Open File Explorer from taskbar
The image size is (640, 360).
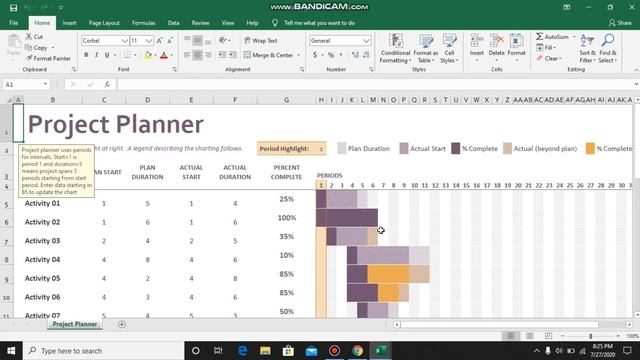point(265,351)
